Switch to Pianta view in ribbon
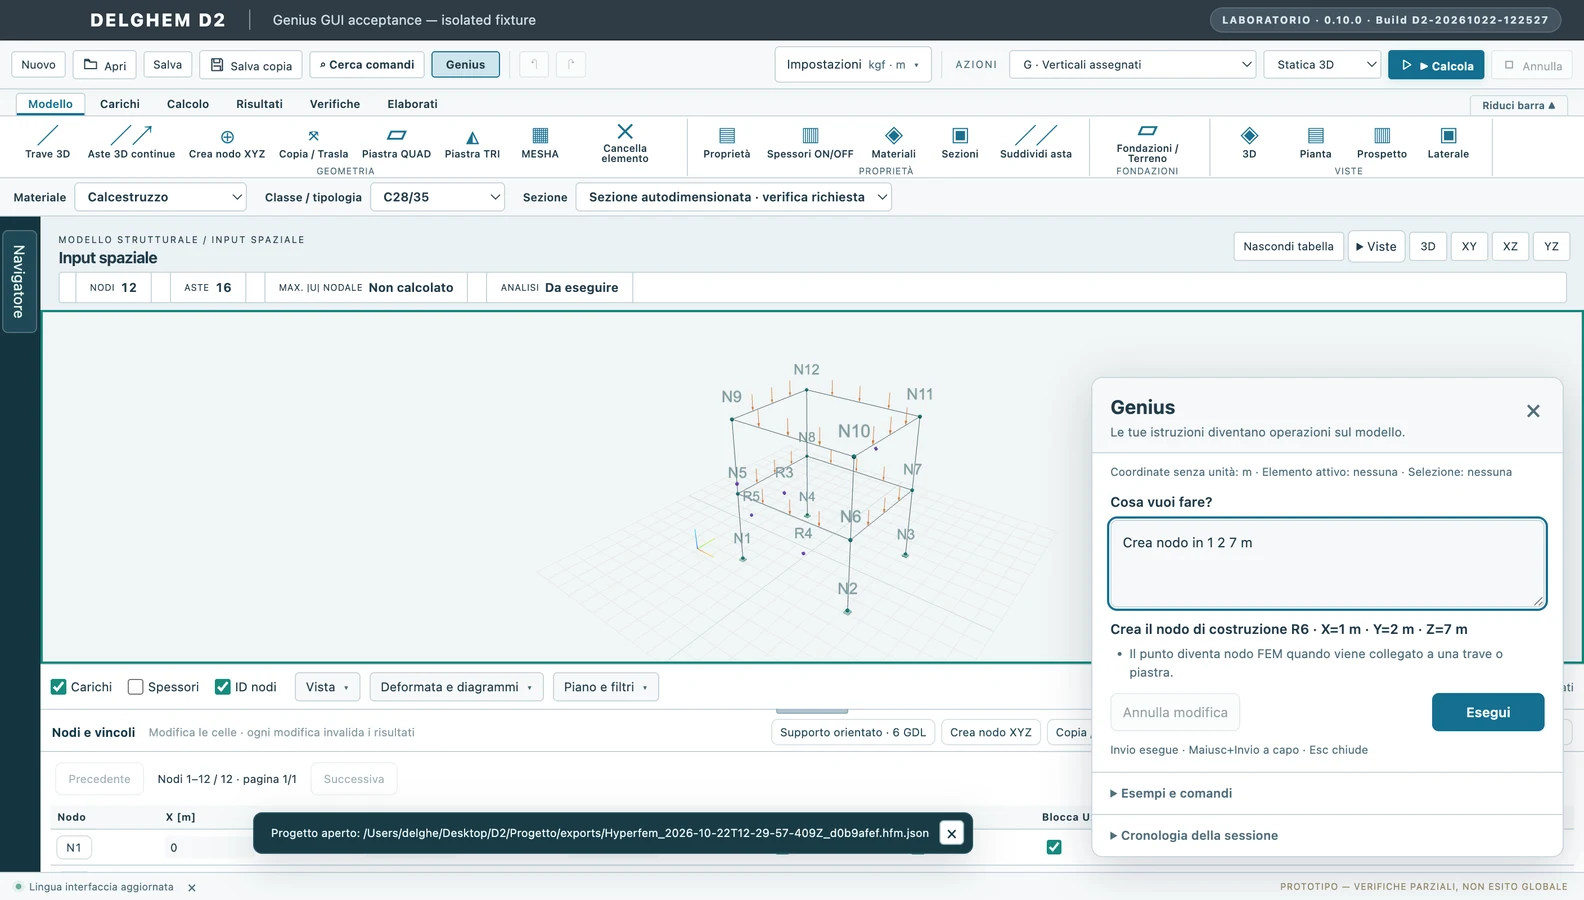 1315,142
